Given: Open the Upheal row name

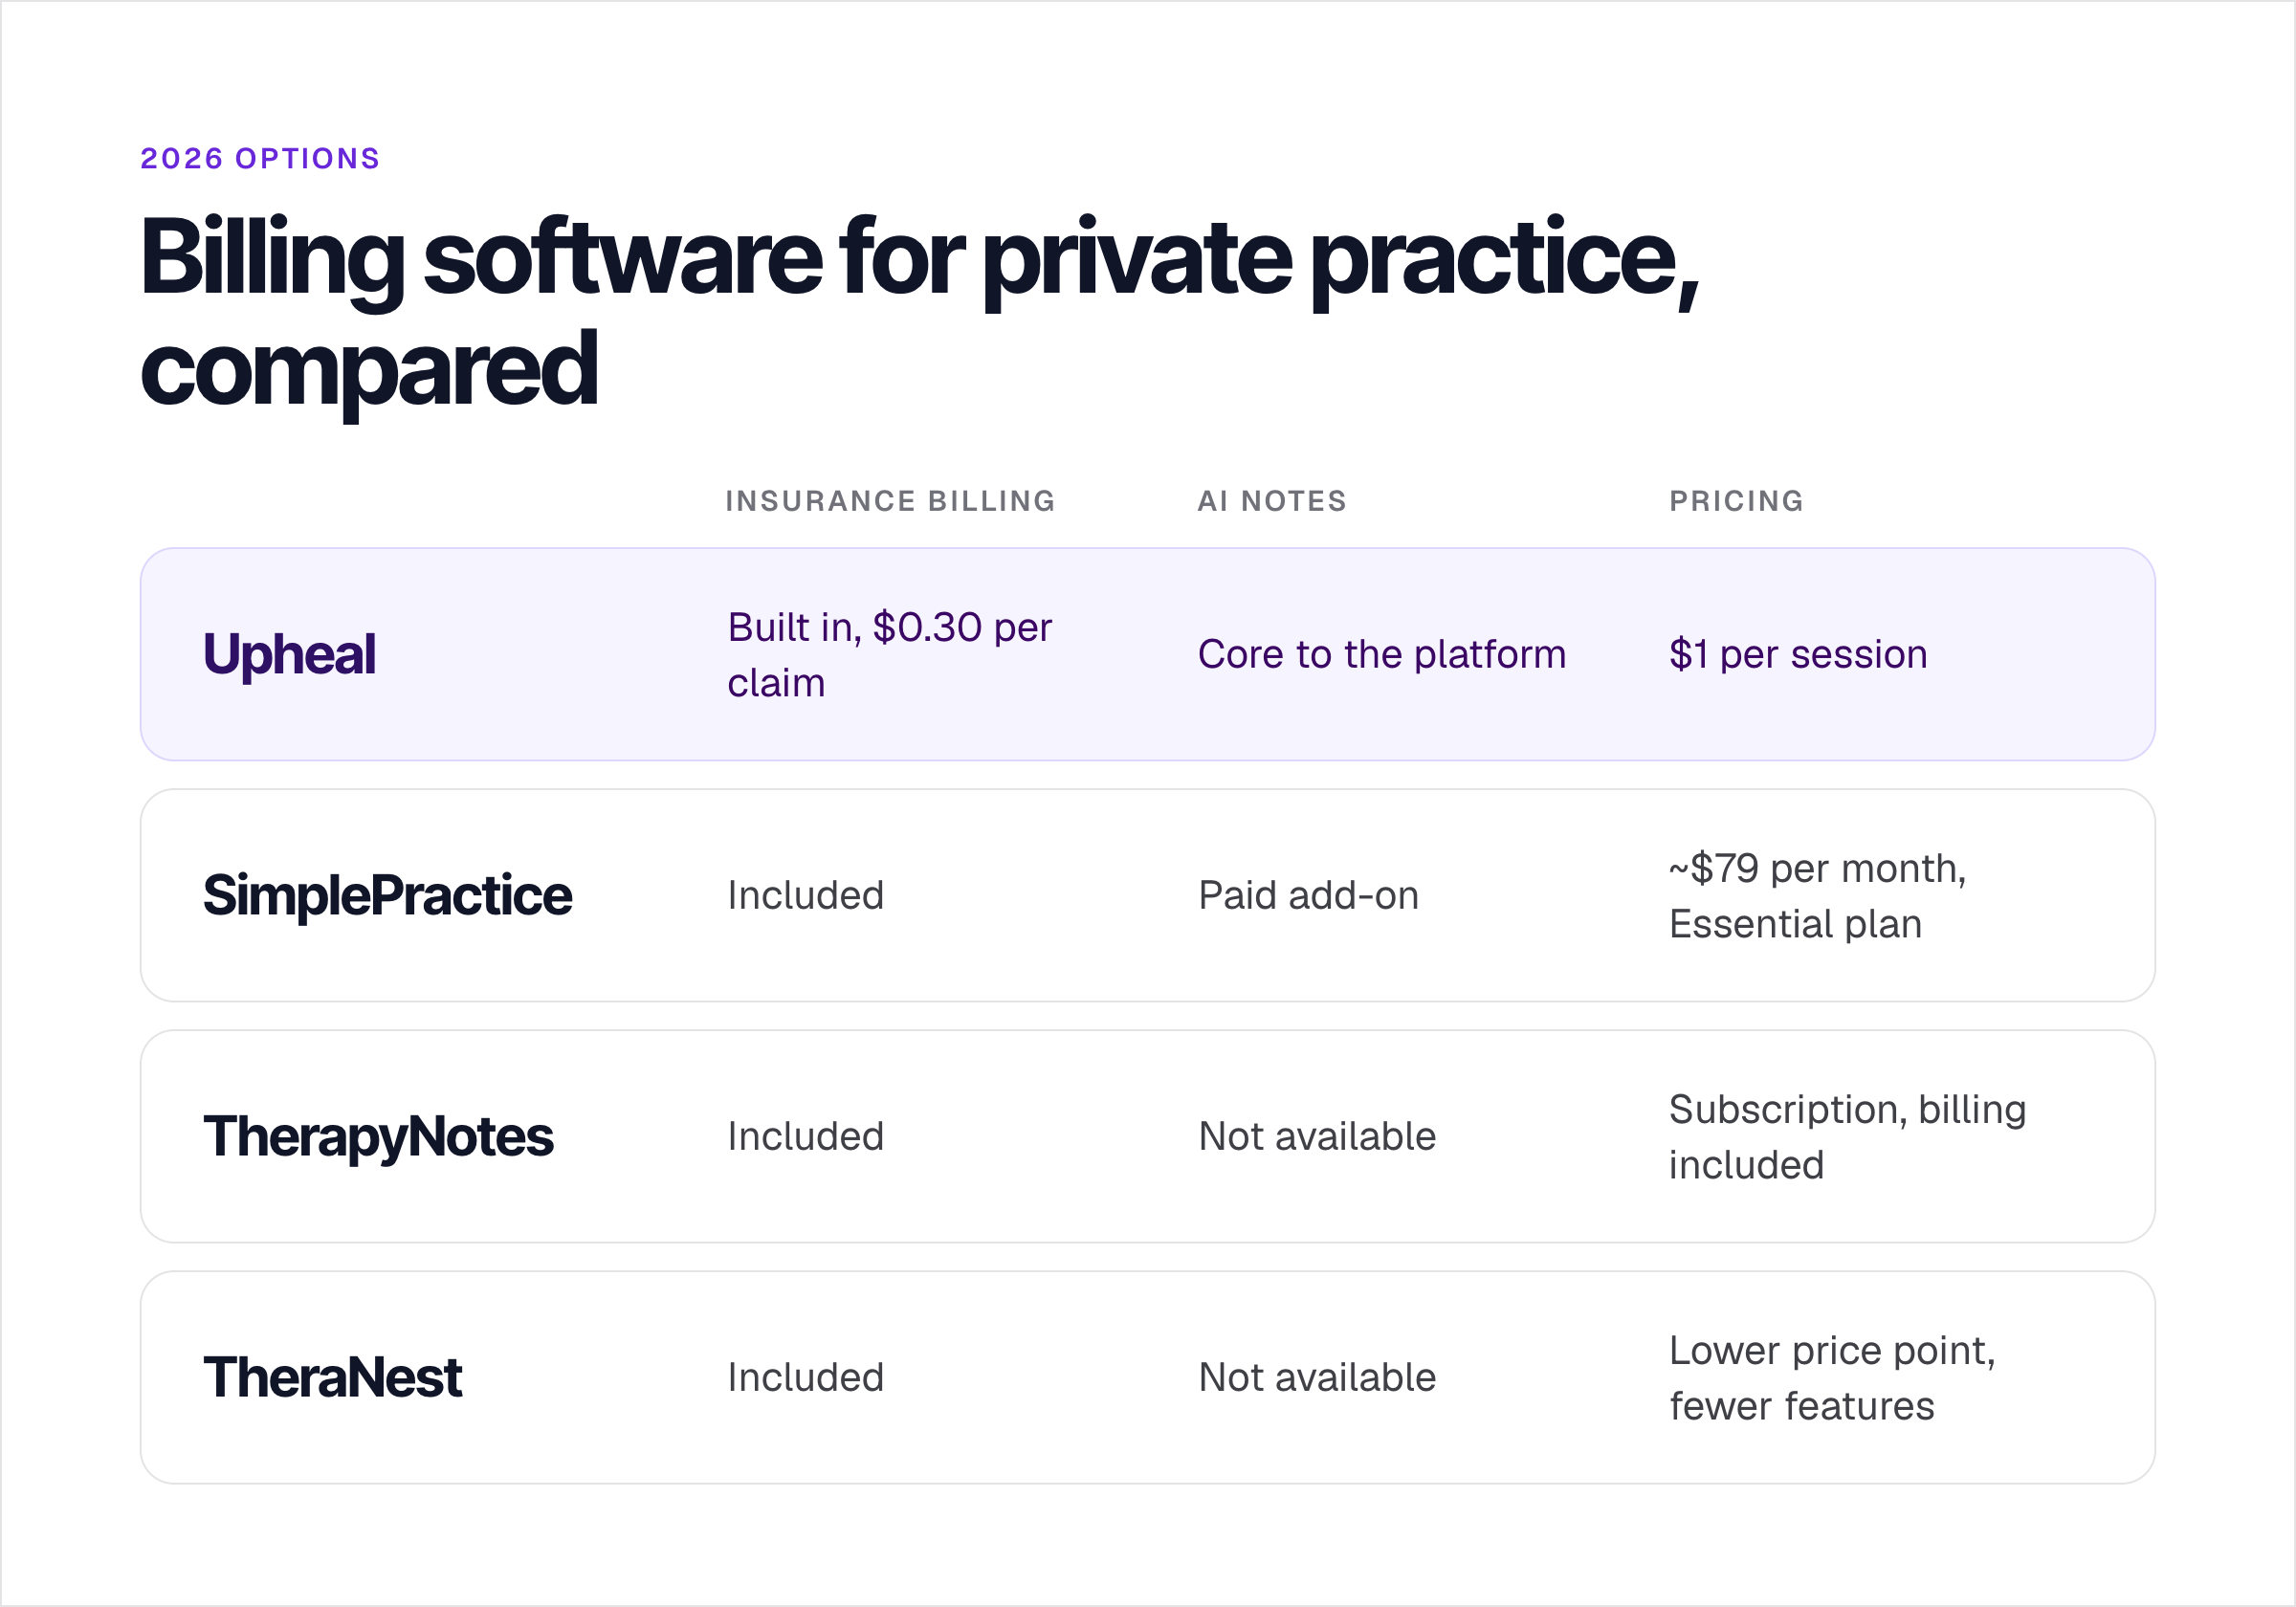Looking at the screenshot, I should 289,655.
